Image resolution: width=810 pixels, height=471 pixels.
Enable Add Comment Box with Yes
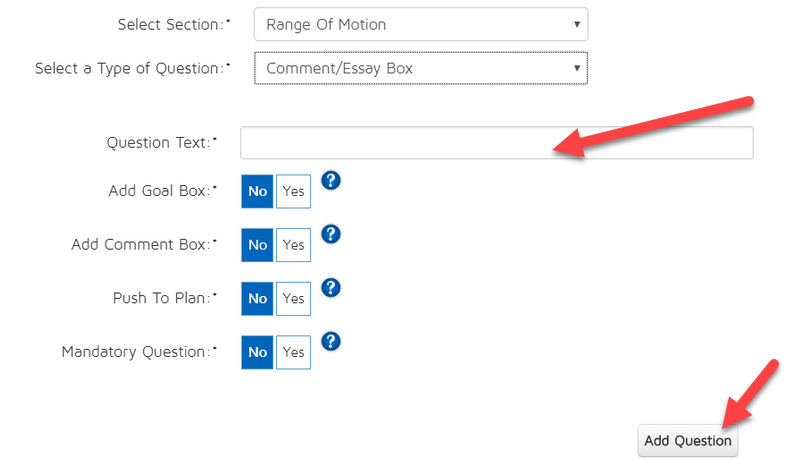[293, 245]
